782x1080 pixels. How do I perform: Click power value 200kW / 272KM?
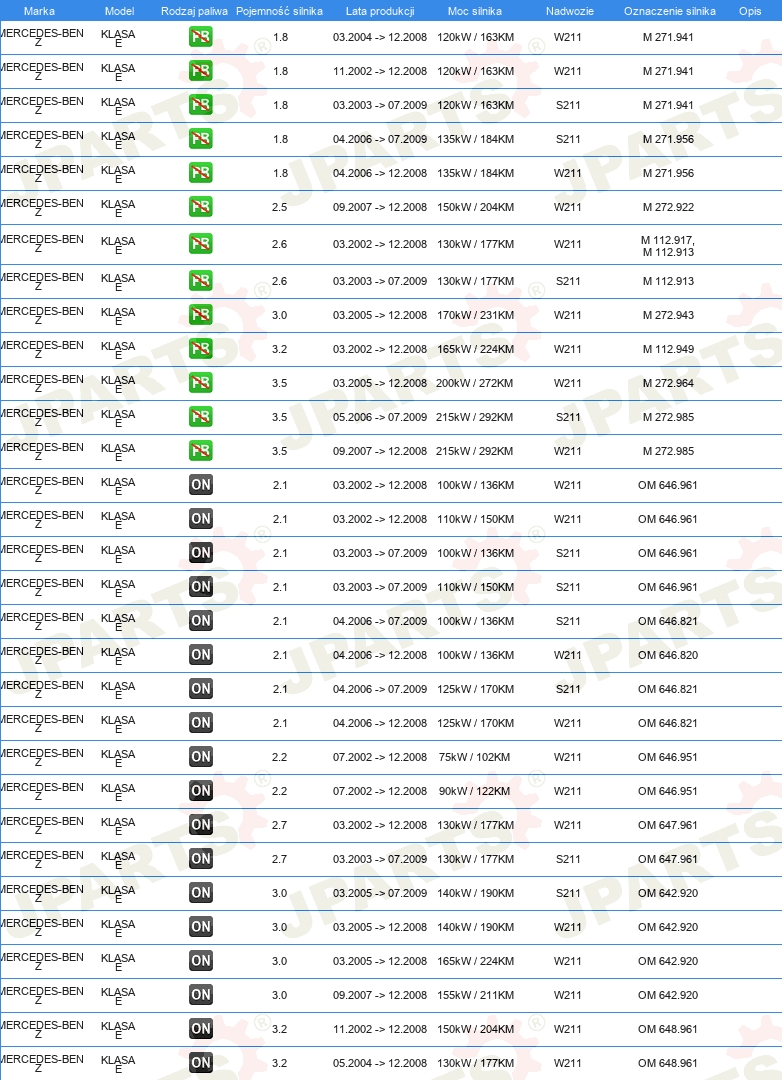pyautogui.click(x=475, y=384)
